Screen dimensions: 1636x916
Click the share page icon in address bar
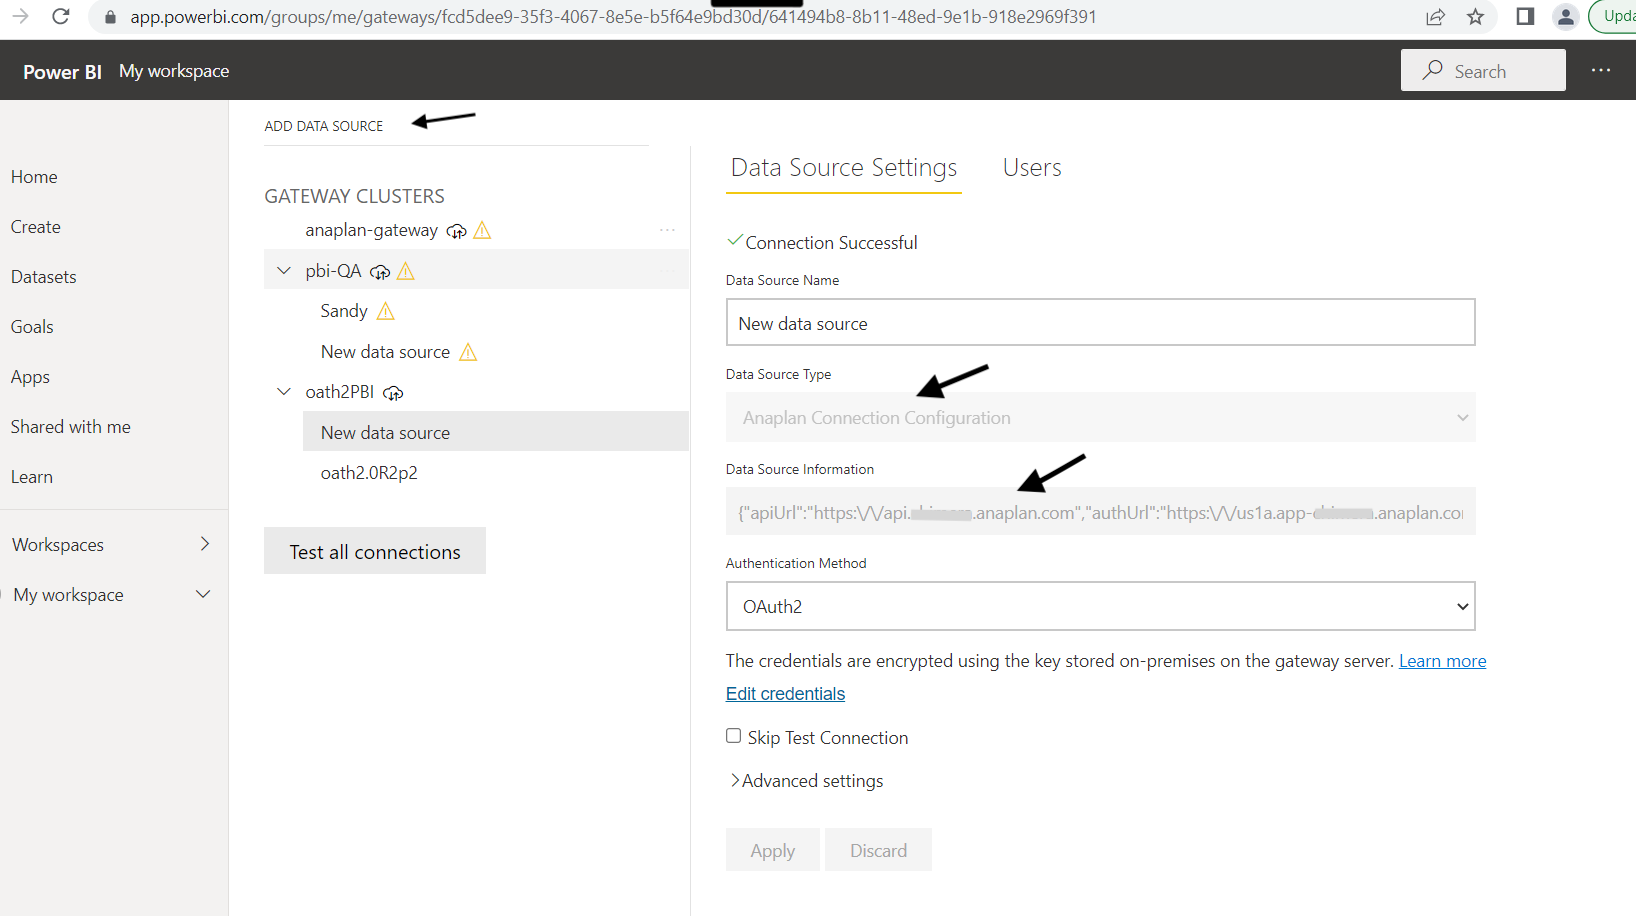(1435, 16)
